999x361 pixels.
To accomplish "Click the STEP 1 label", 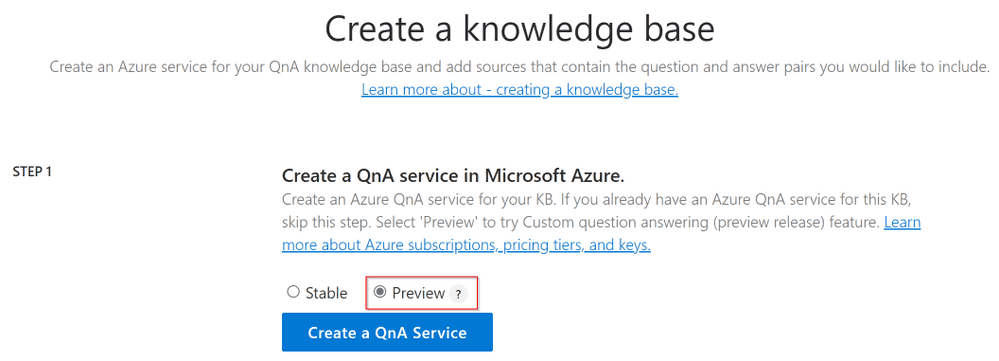I will point(32,172).
